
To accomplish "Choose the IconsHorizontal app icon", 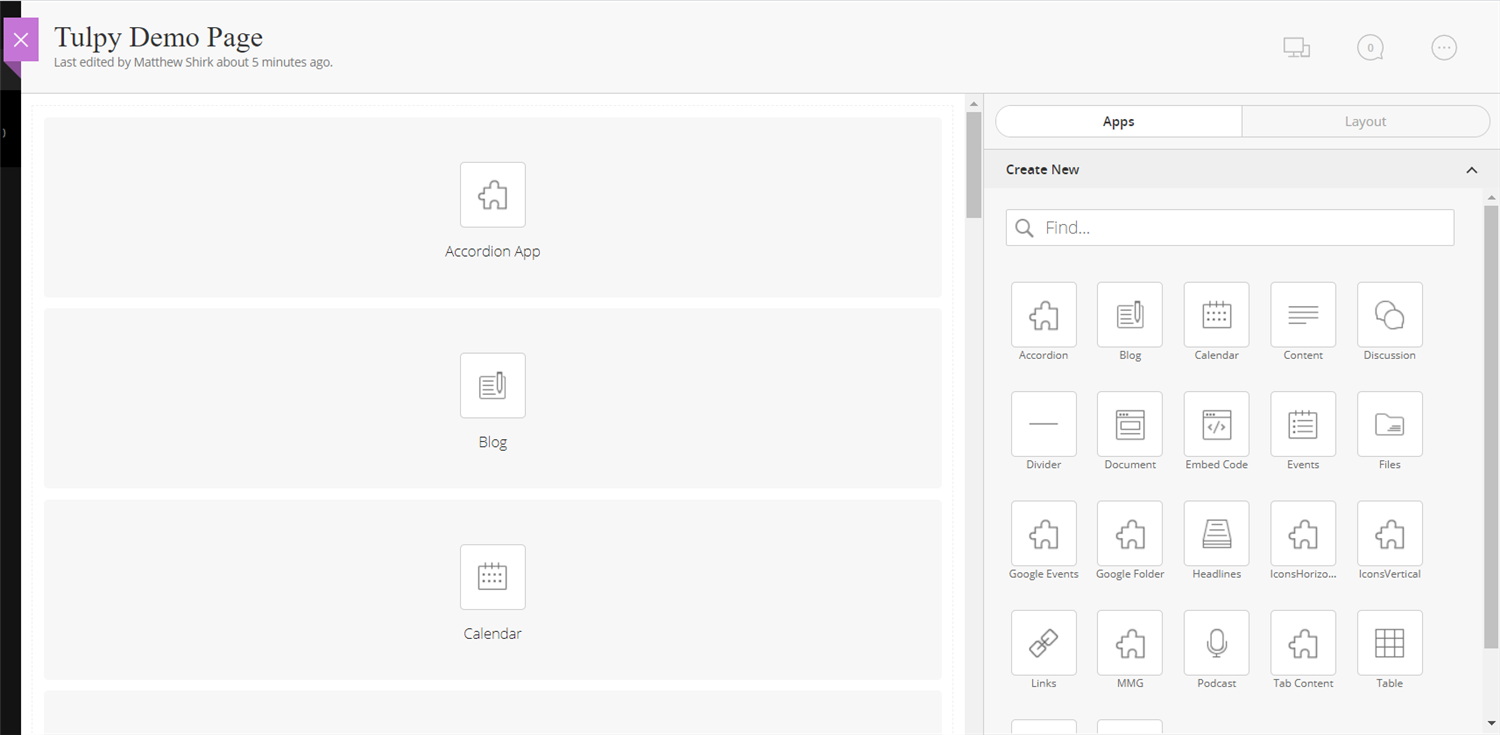I will [1303, 534].
